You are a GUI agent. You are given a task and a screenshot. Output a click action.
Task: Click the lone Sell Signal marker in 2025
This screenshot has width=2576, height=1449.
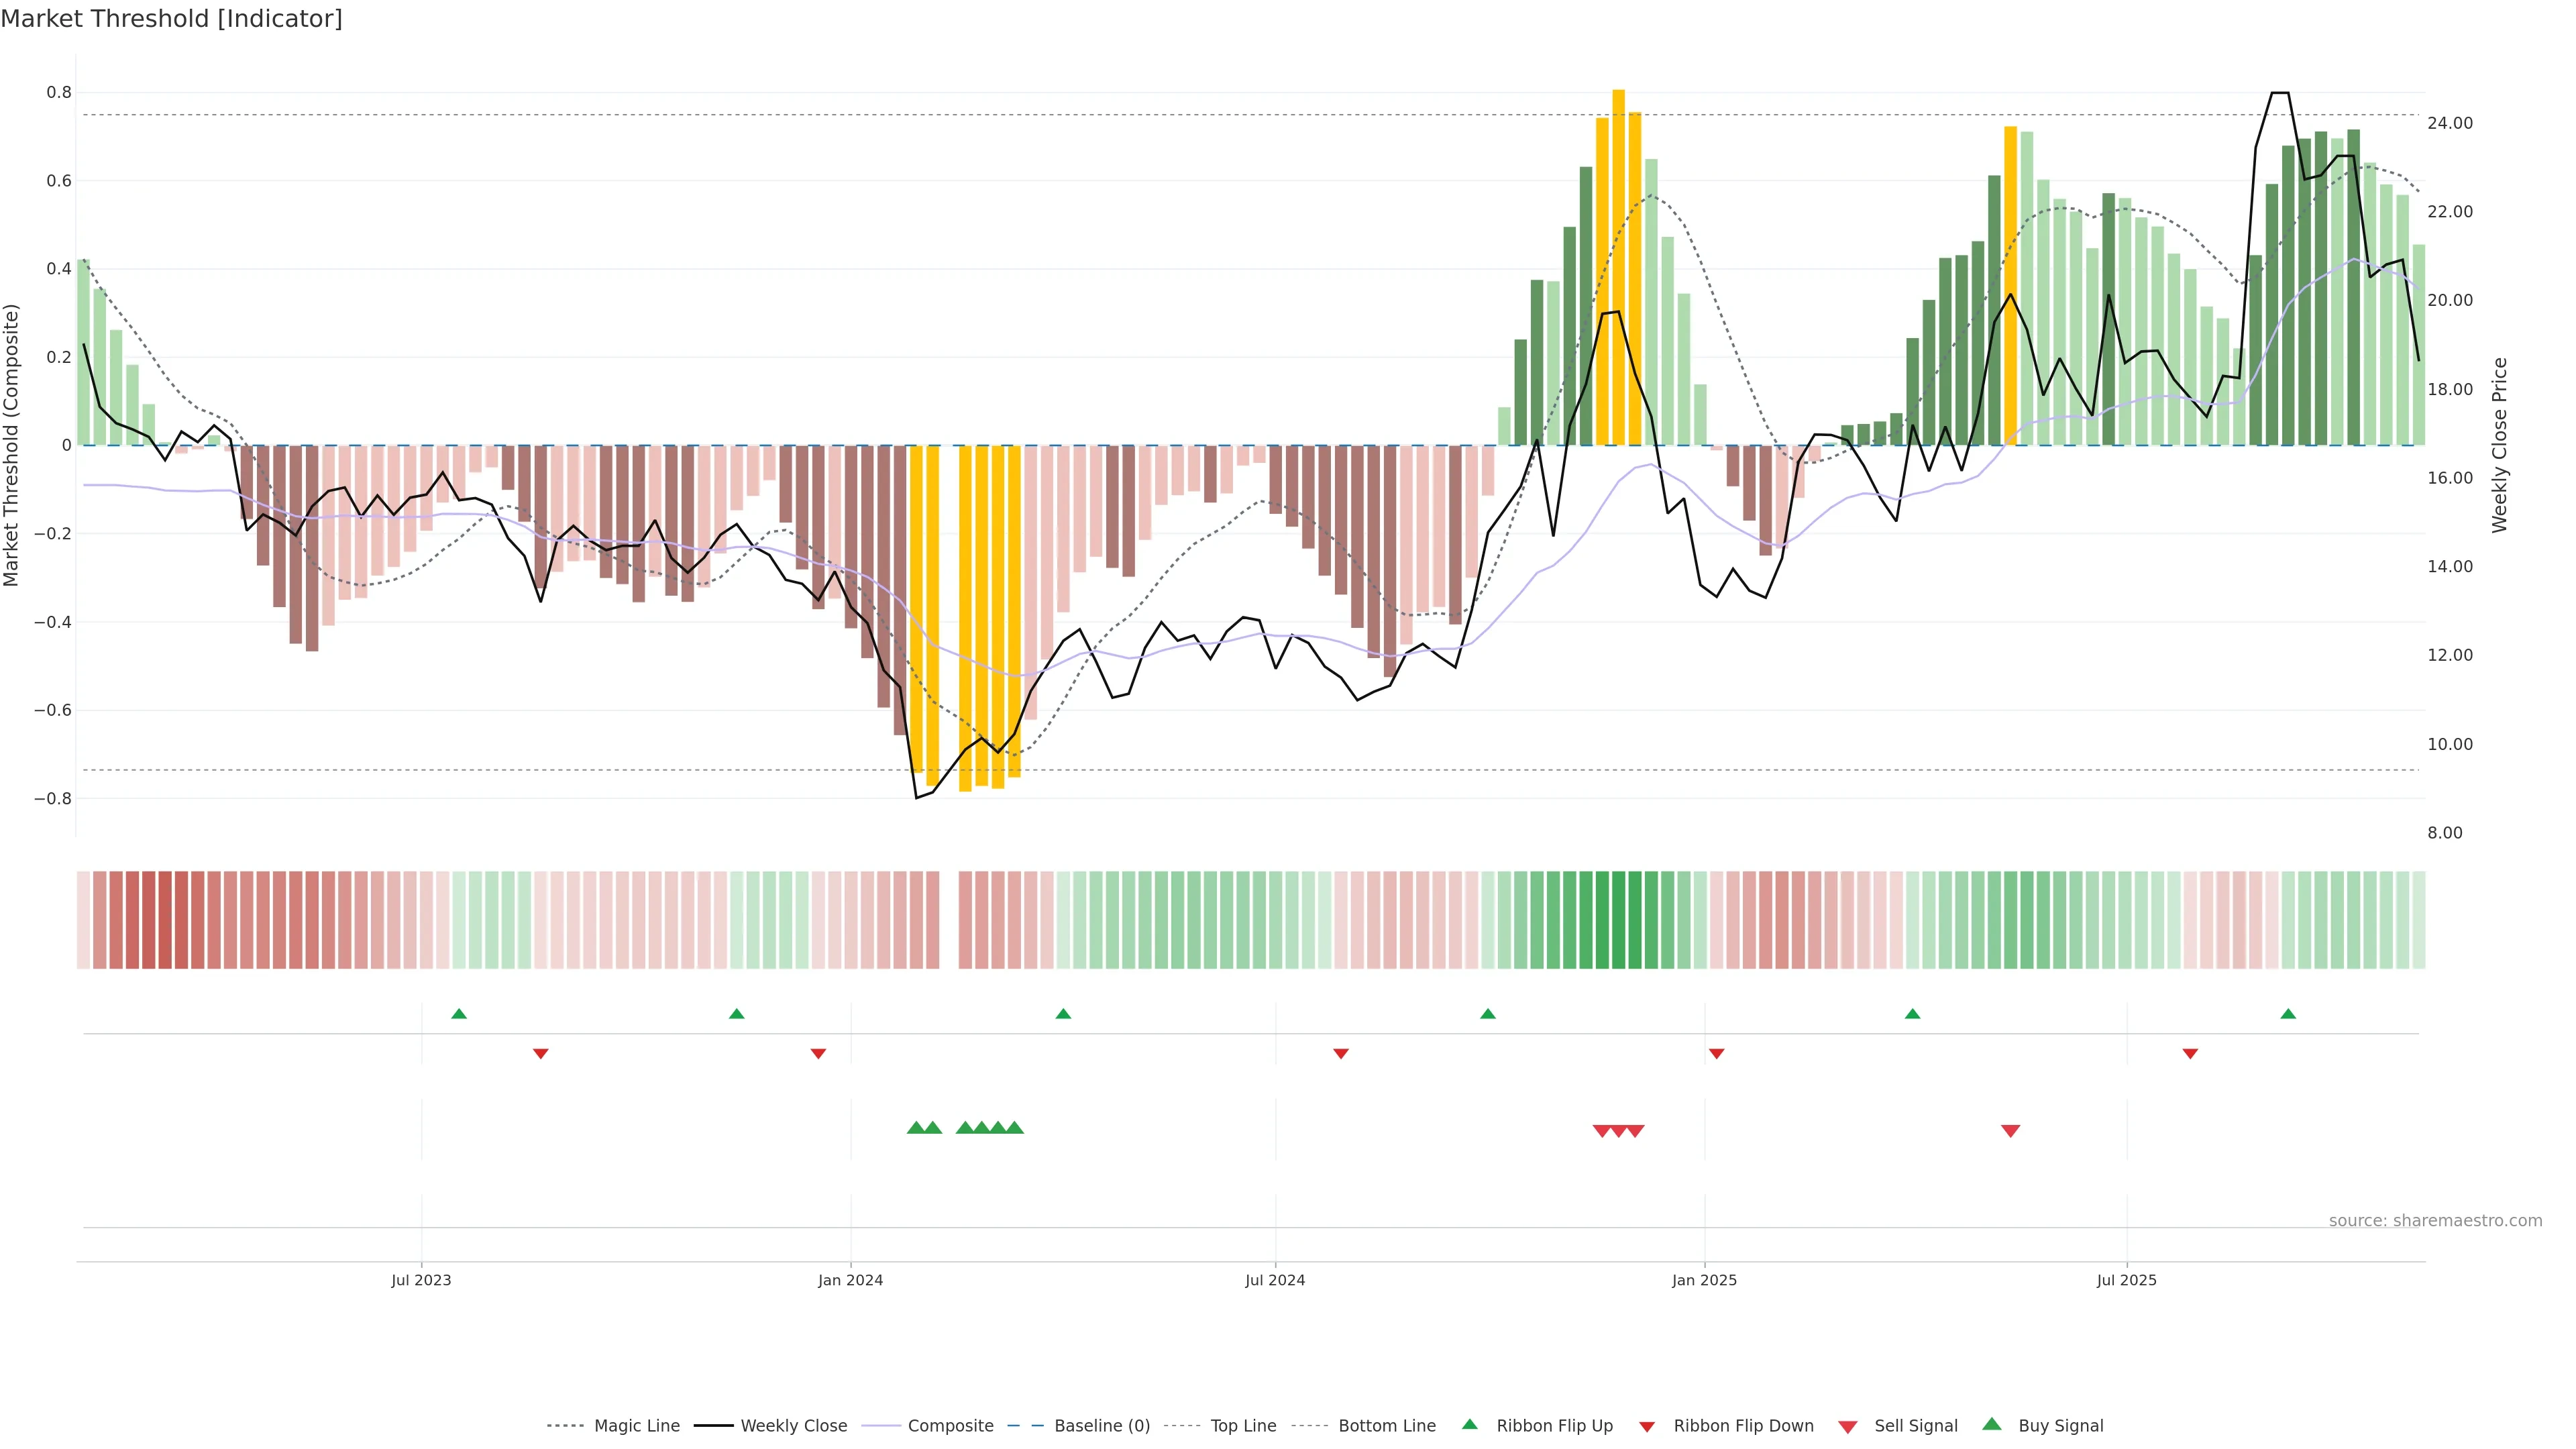[2010, 1131]
